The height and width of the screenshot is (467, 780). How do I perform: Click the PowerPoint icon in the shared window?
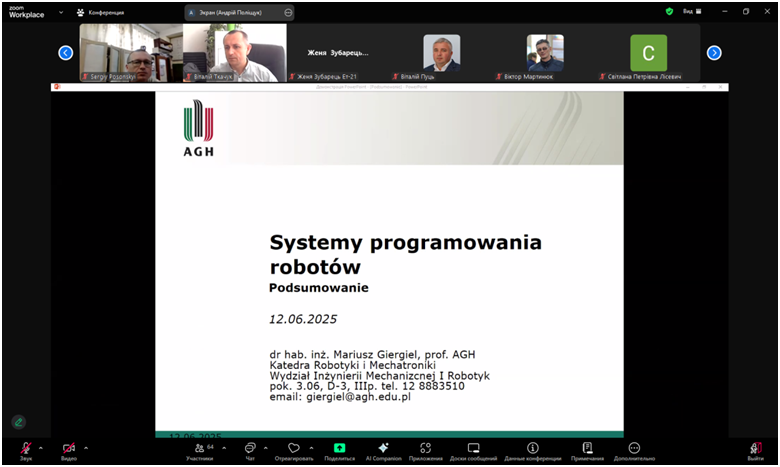tap(57, 87)
